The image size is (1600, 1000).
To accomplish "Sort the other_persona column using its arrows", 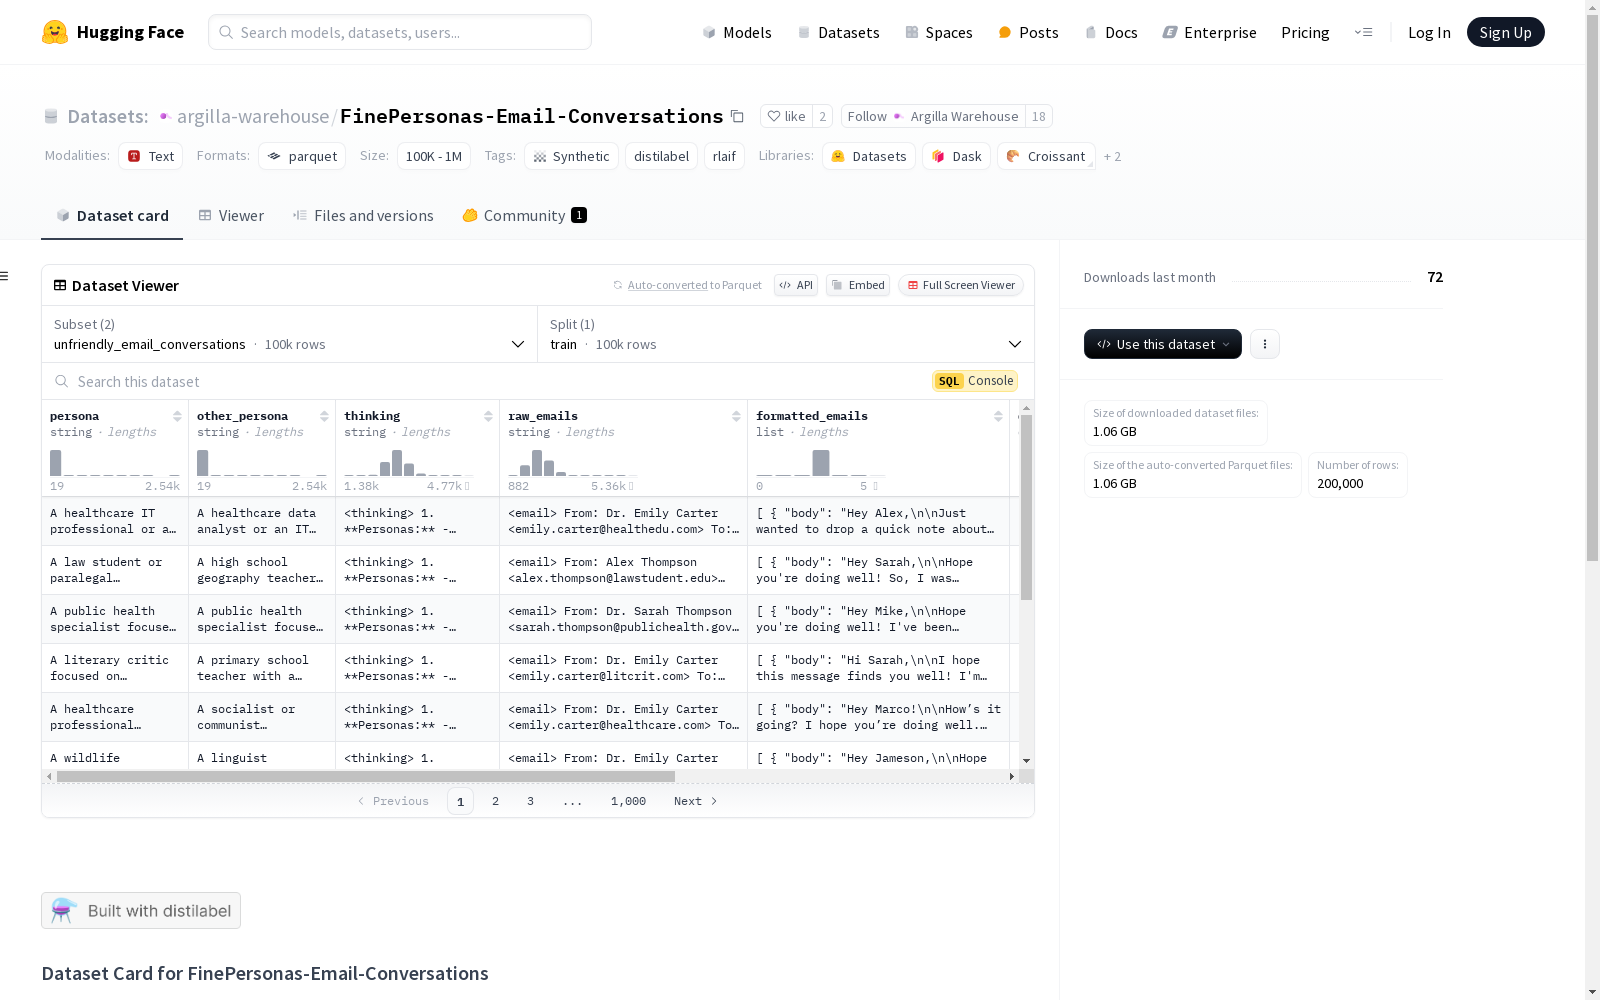I will point(324,416).
